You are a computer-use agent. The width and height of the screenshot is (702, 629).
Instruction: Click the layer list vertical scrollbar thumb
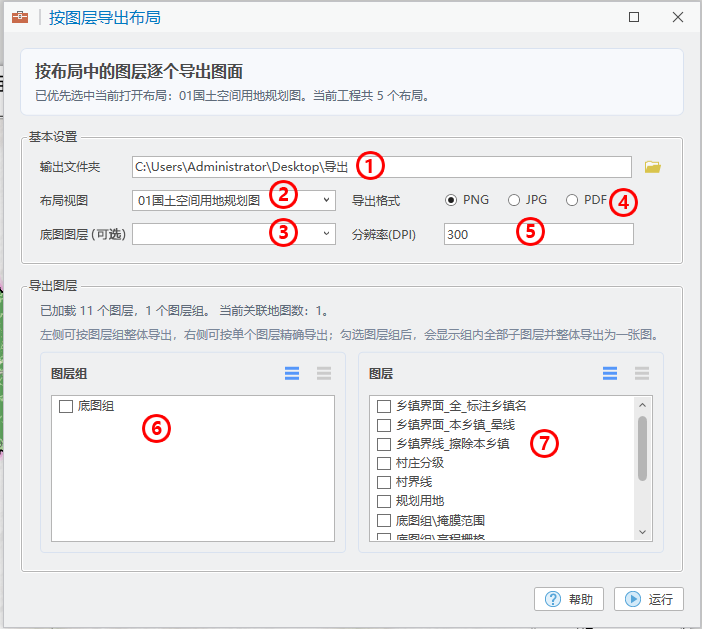click(643, 447)
